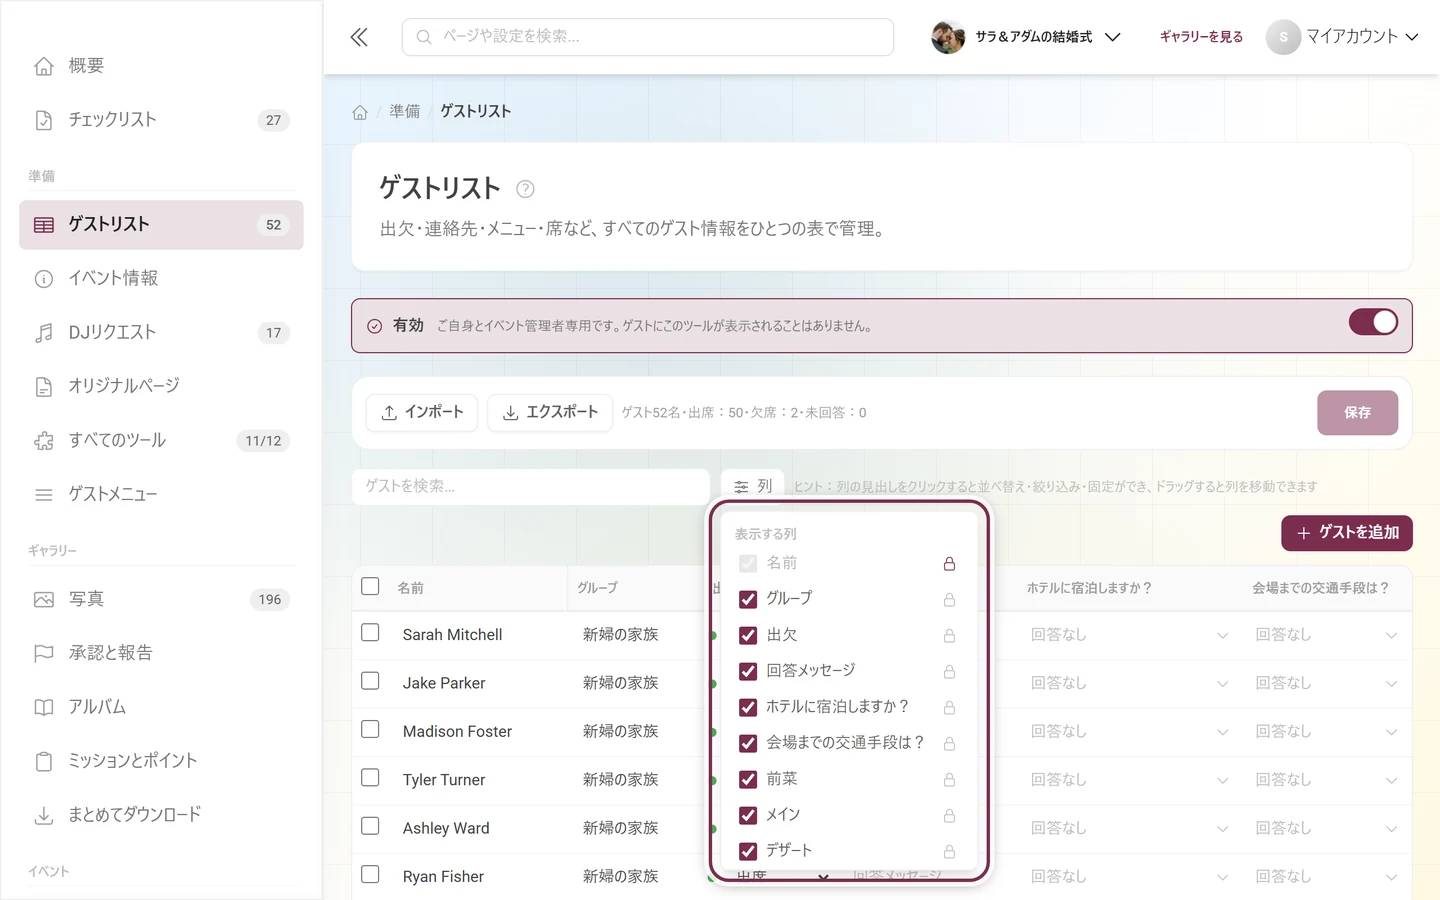Open チェックリスト in sidebar
The height and width of the screenshot is (900, 1440).
tap(161, 120)
